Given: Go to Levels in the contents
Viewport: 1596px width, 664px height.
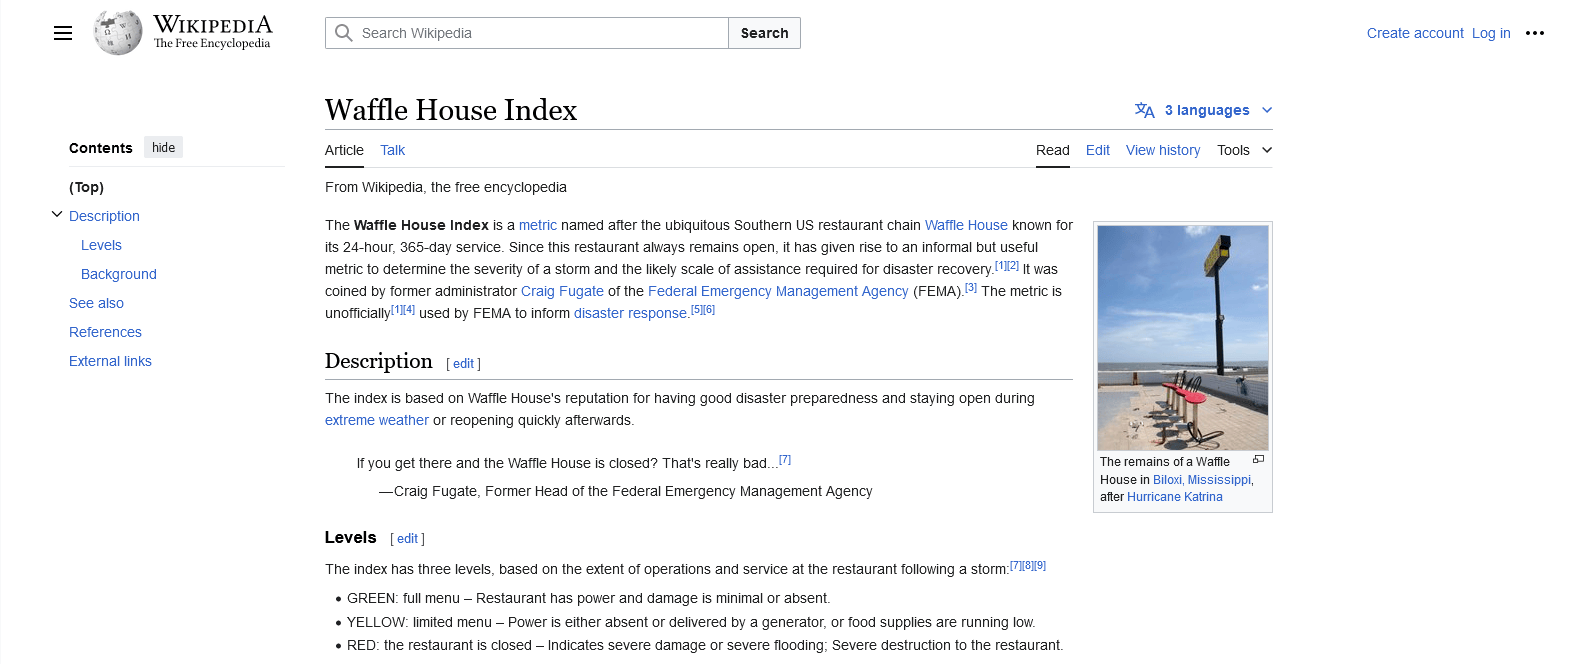Looking at the screenshot, I should [x=101, y=245].
